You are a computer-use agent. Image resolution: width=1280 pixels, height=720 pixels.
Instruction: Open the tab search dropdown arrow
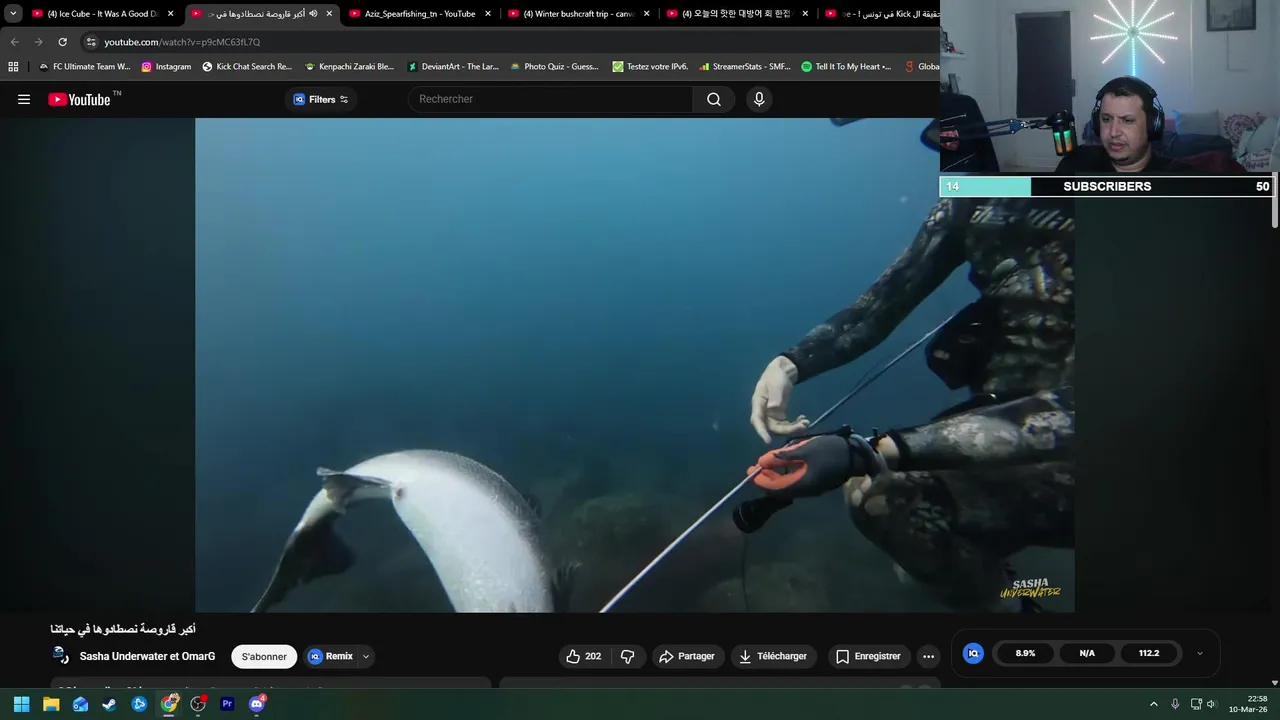pyautogui.click(x=13, y=14)
